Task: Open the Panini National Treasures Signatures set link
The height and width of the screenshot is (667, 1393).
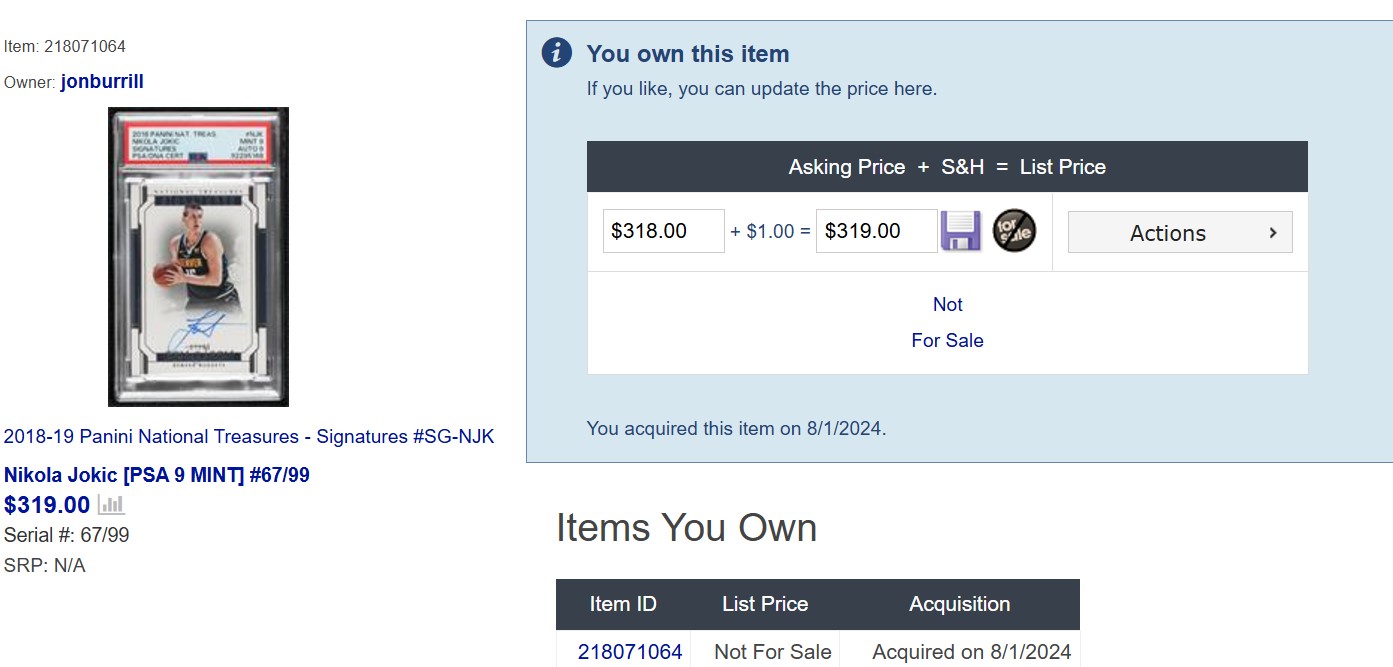Action: click(x=249, y=437)
